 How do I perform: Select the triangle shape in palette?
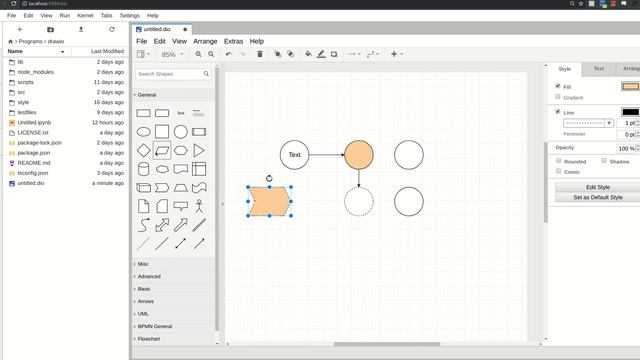tap(199, 151)
